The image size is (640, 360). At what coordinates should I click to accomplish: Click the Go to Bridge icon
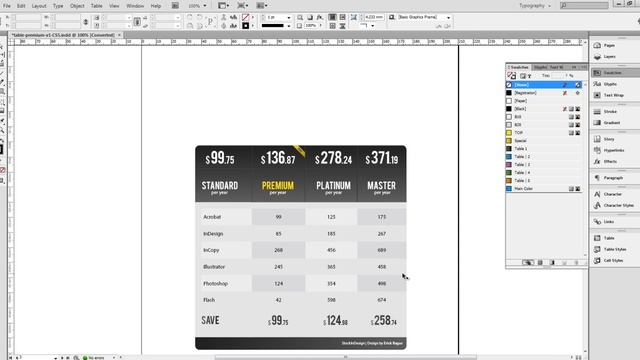point(175,6)
